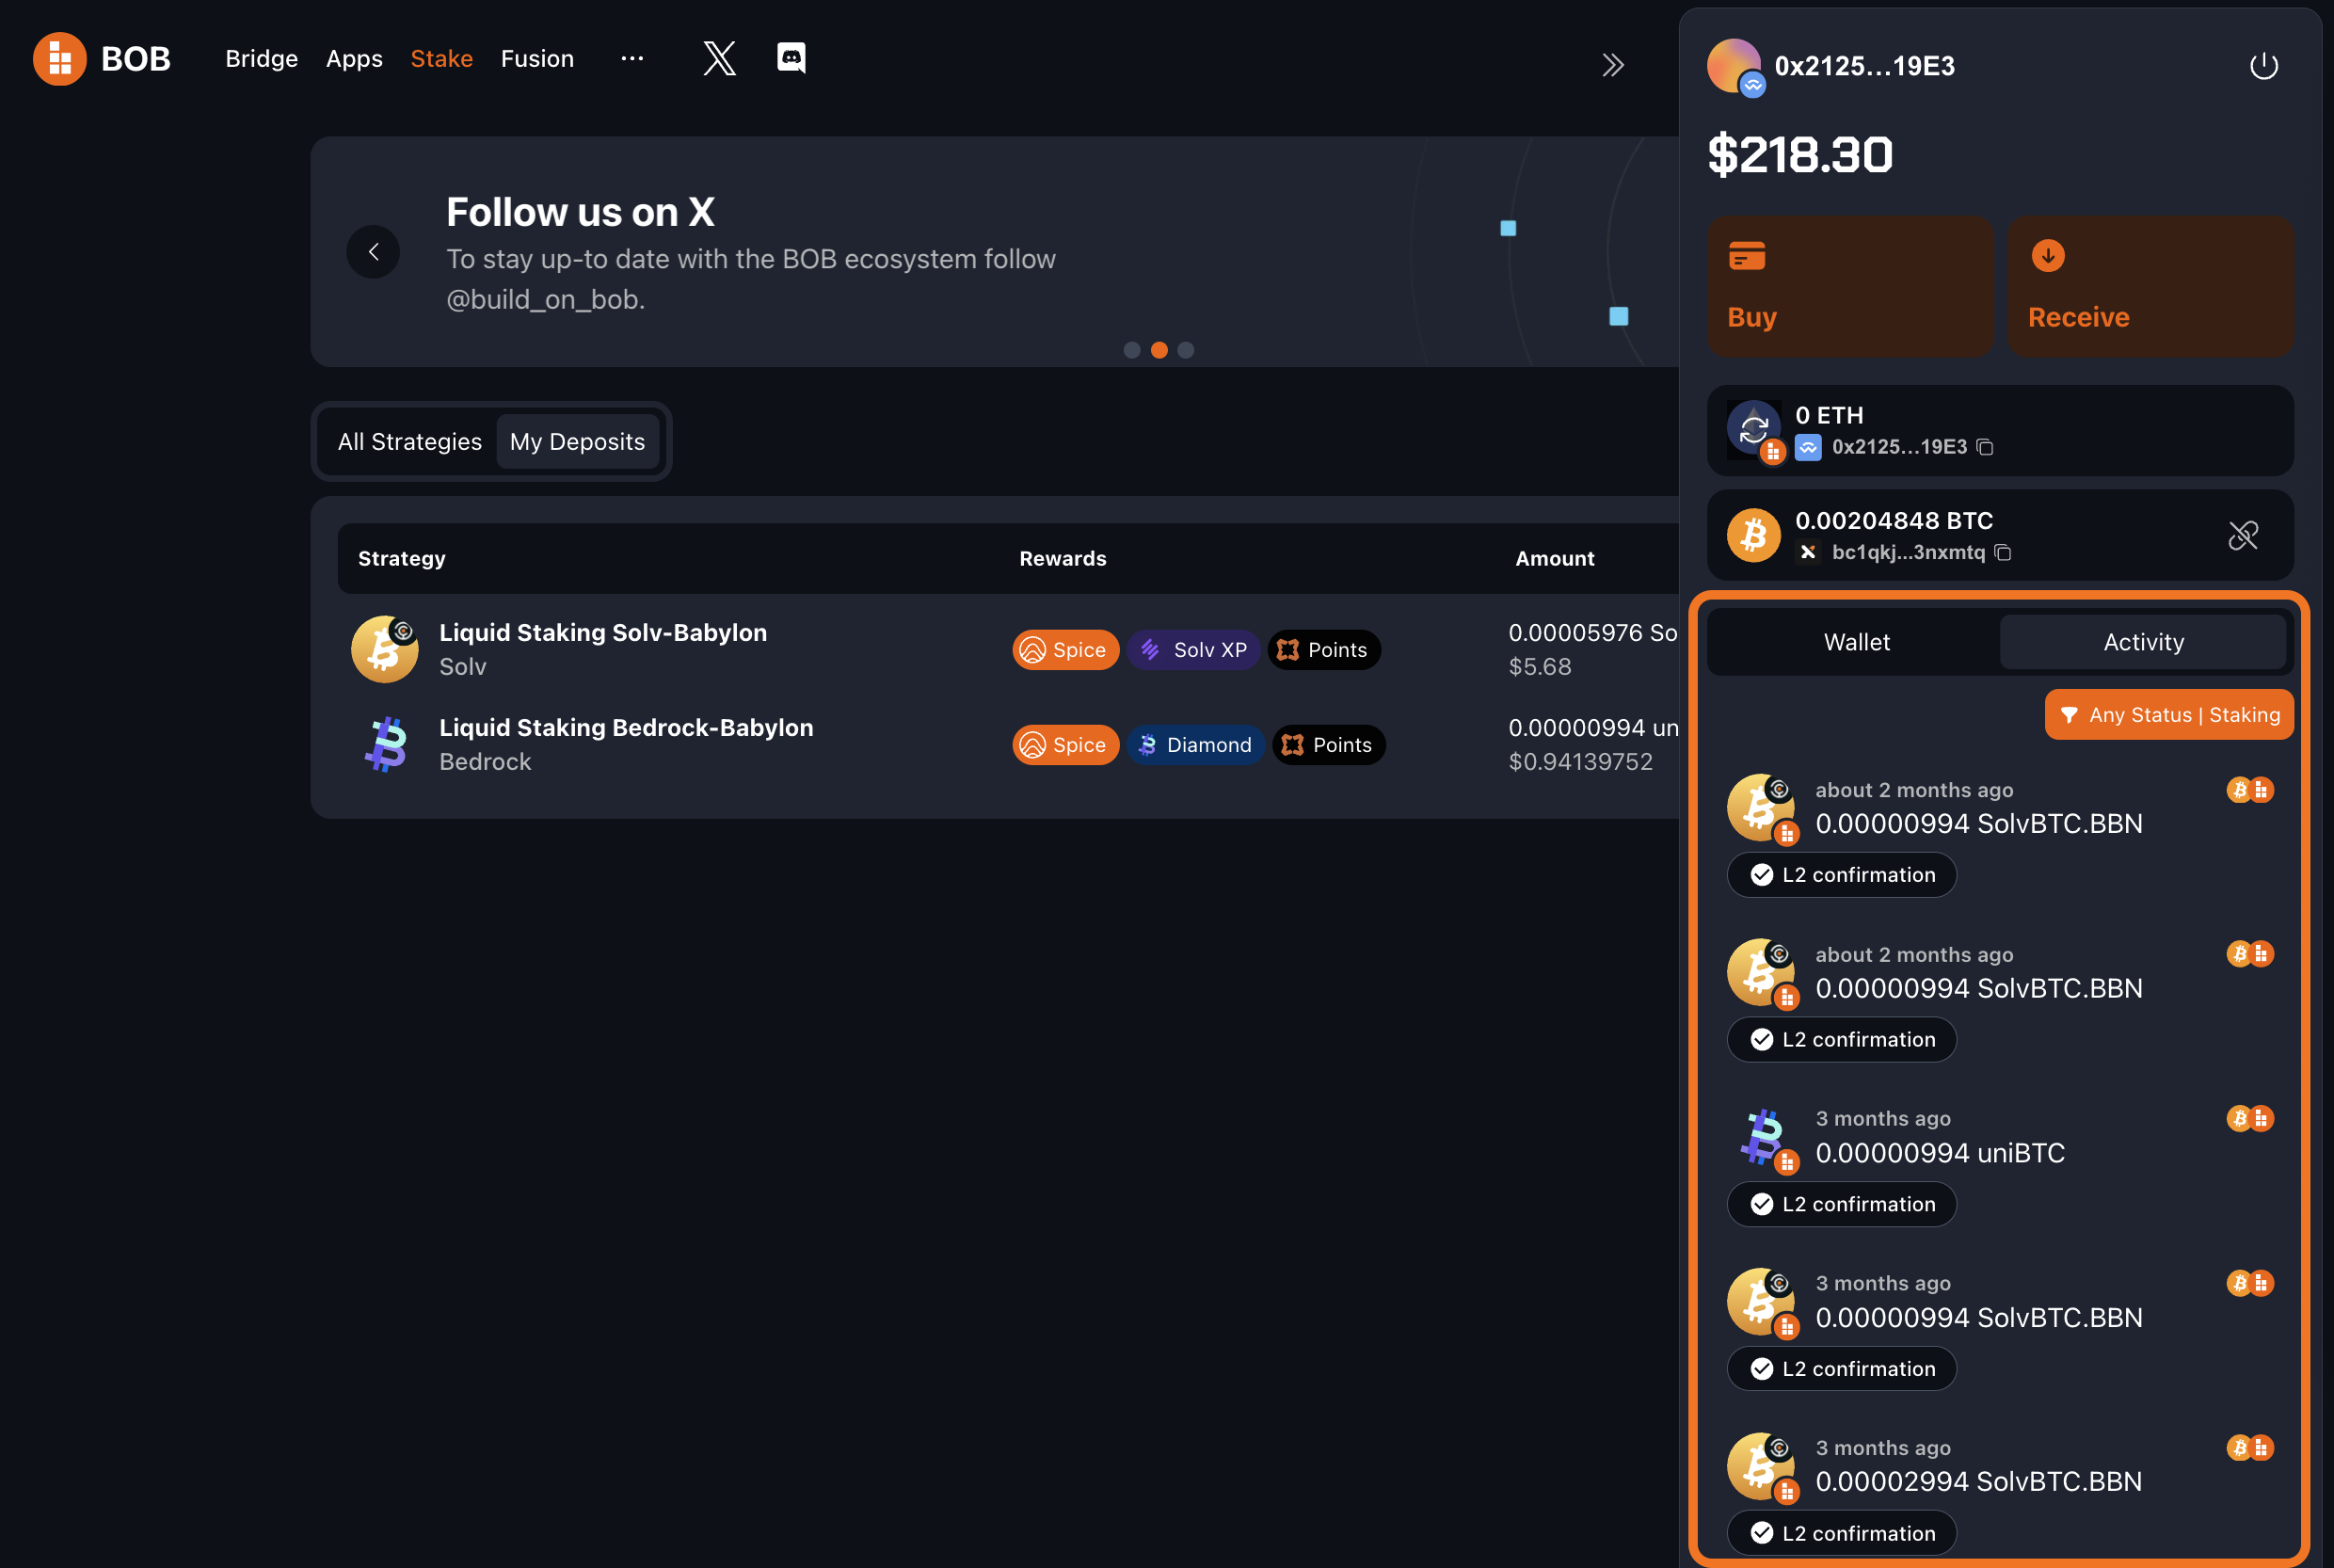Click the 0.00204848 BTC balance text

point(1894,521)
